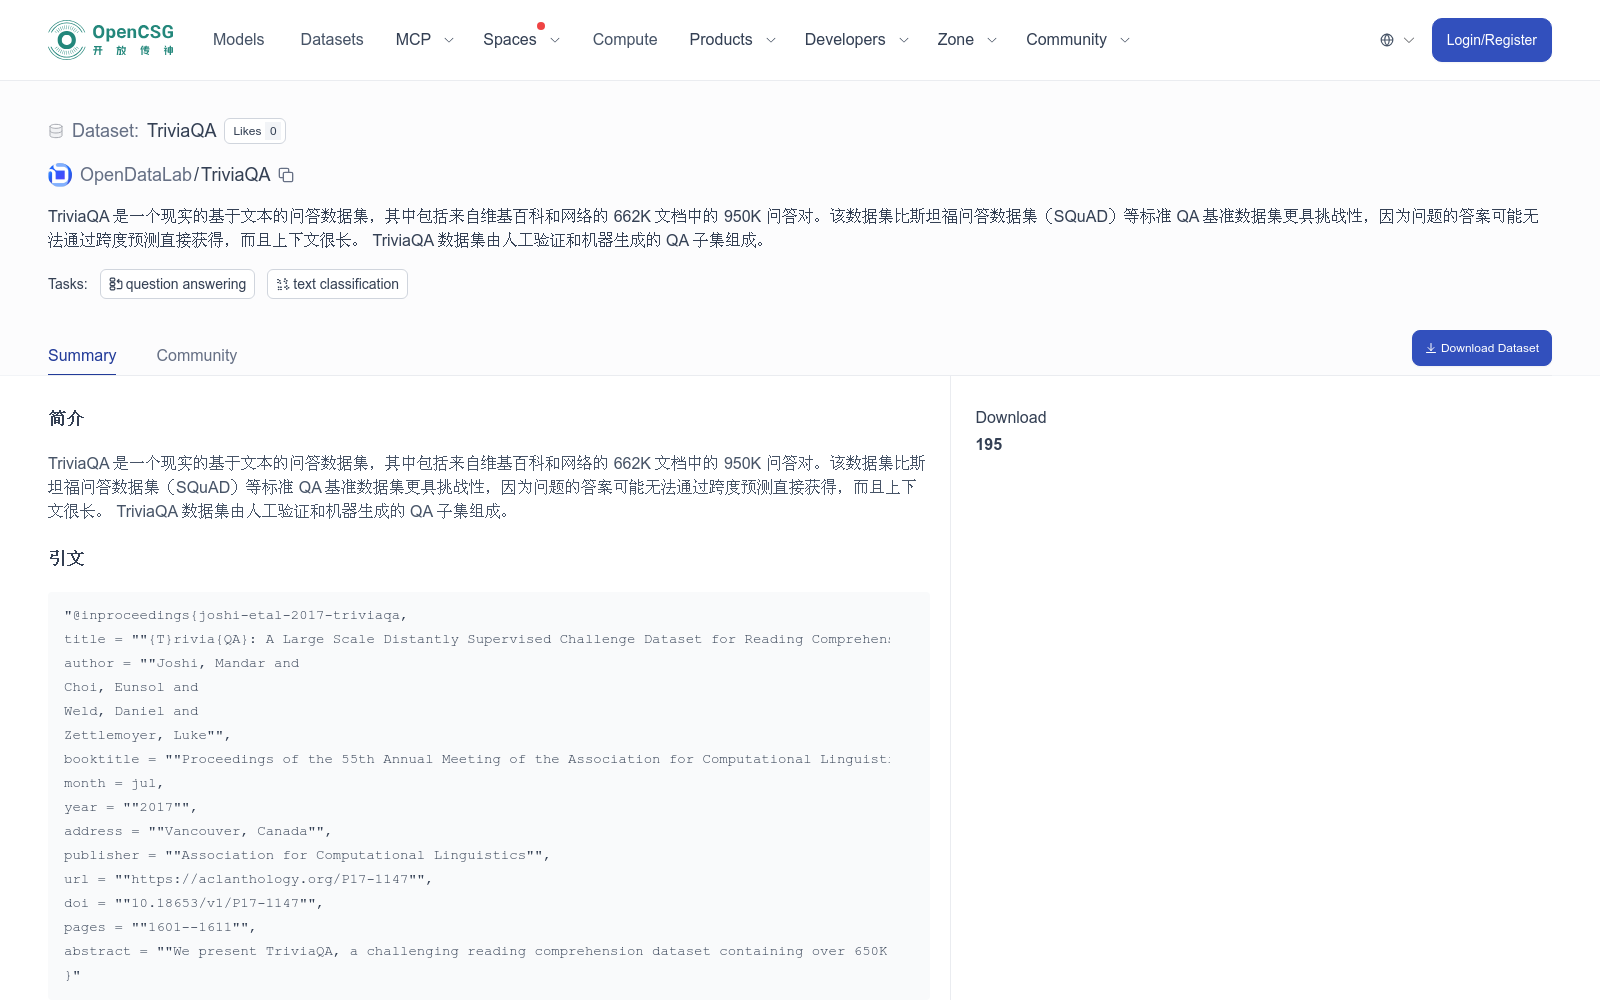Click the Download label in sidebar
Image resolution: width=1600 pixels, height=1000 pixels.
1011,417
